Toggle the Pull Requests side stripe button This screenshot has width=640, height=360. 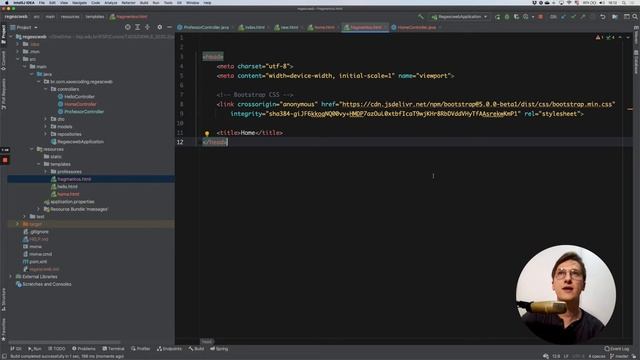coord(4,94)
